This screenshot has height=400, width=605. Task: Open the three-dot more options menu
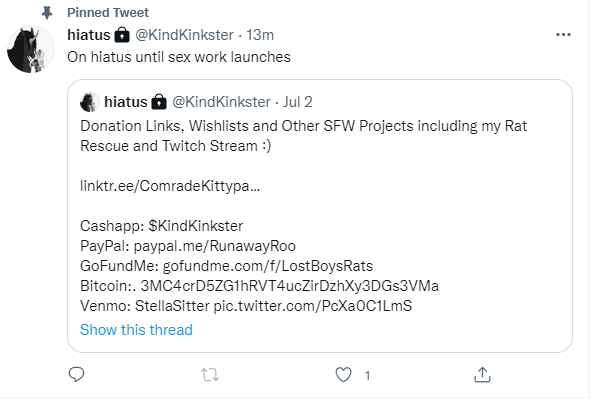(x=563, y=35)
